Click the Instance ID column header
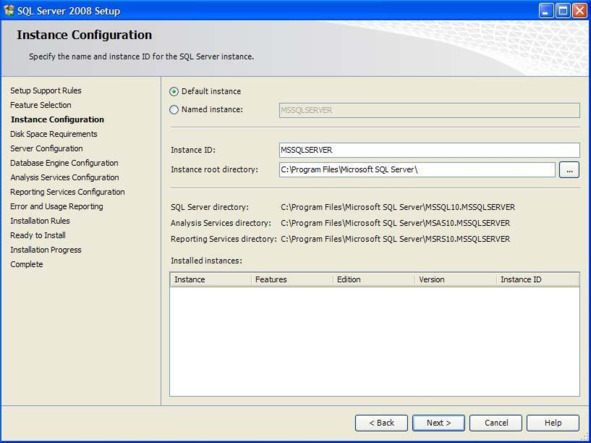Screen dimensions: 591x443 pos(538,280)
